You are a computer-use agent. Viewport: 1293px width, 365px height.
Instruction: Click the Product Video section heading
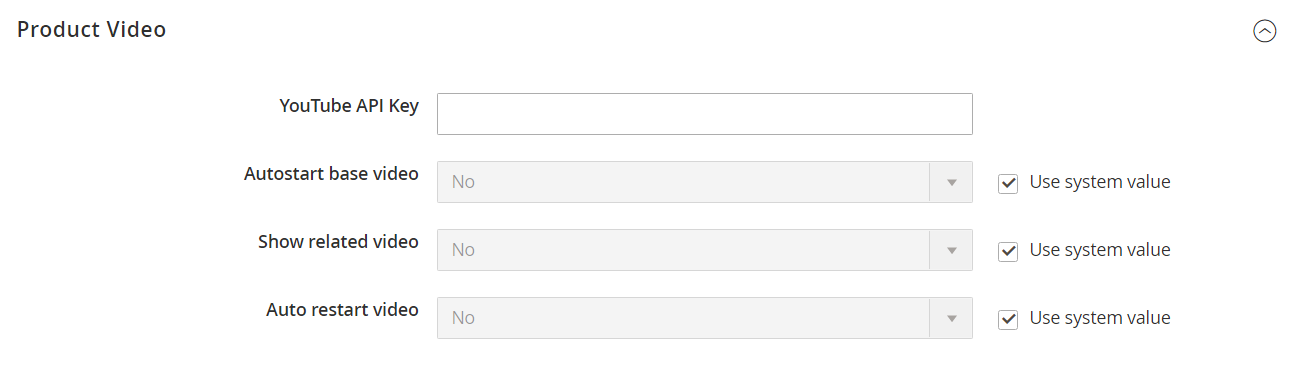(x=92, y=30)
